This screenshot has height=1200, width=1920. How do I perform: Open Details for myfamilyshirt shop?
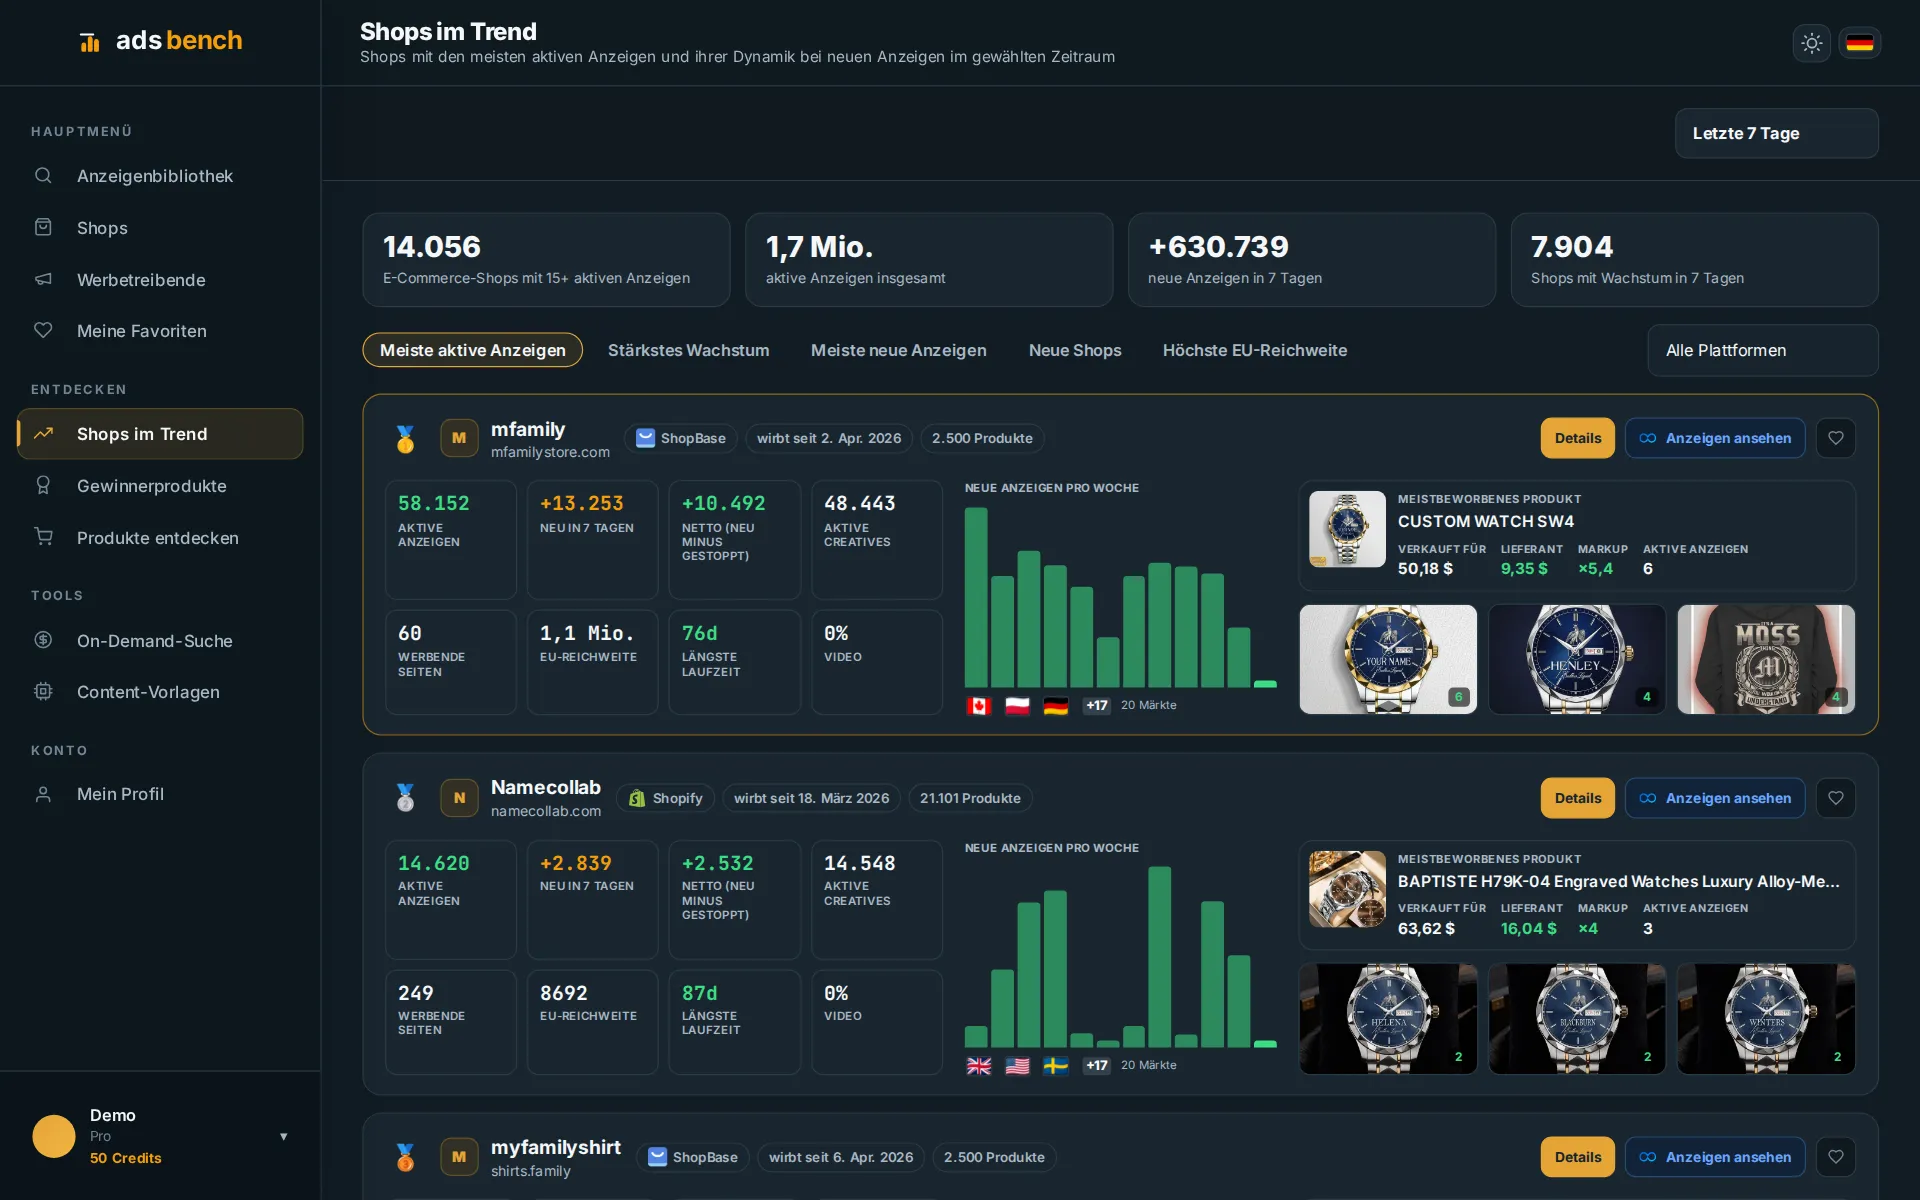tap(1577, 1157)
